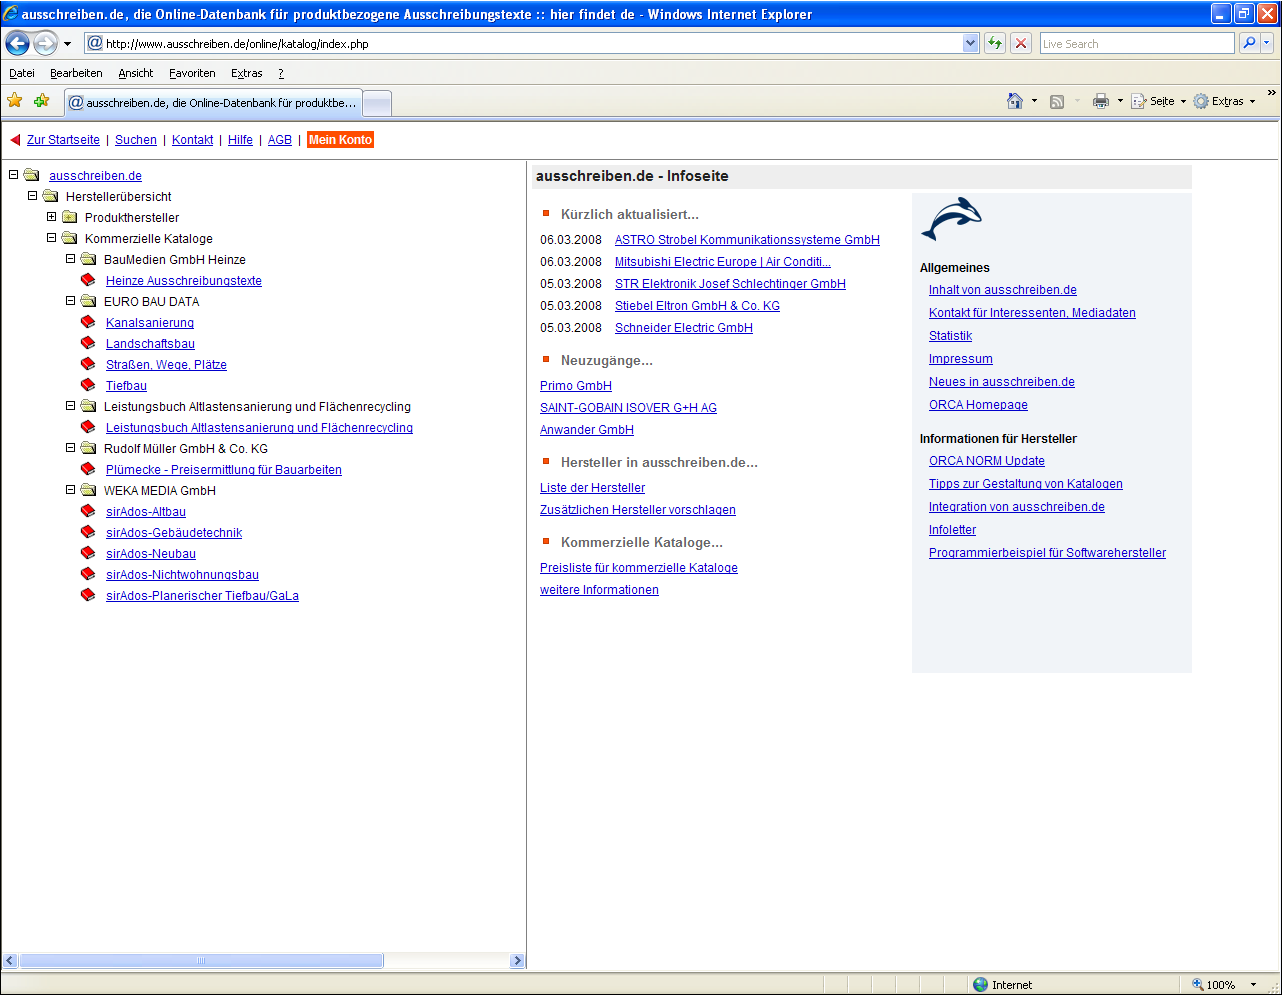Click the red book icon beside sirAdos-Neubau
The height and width of the screenshot is (995, 1282).
(88, 553)
